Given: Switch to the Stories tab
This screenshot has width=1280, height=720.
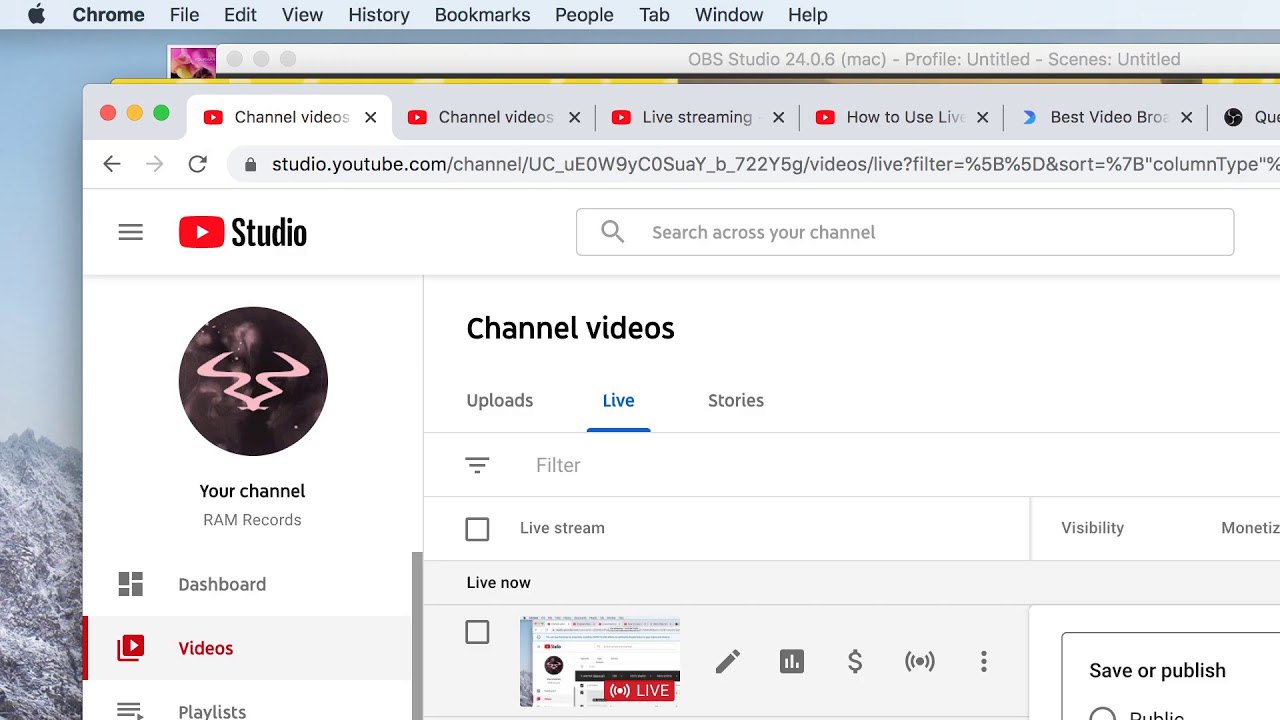Looking at the screenshot, I should 736,400.
